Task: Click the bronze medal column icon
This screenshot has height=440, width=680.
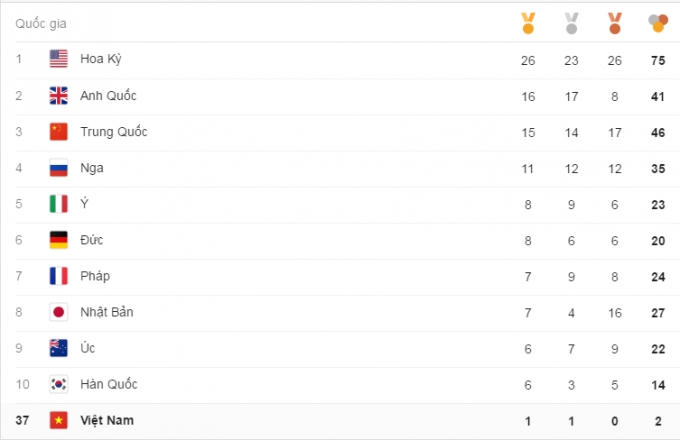Action: (x=614, y=21)
